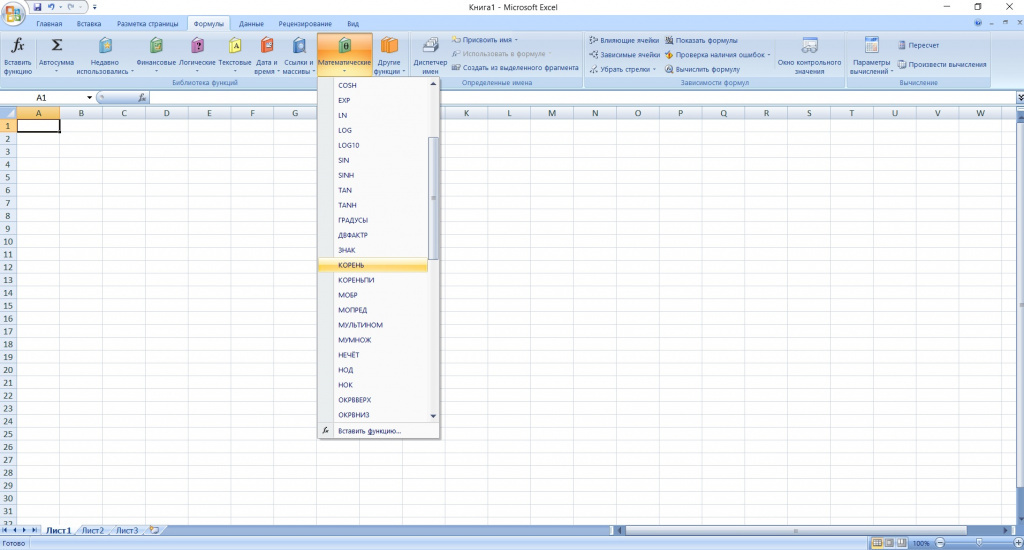Screen dimensions: 1024x550
Task: Click the AutoSum sigma icon
Action: [57, 45]
